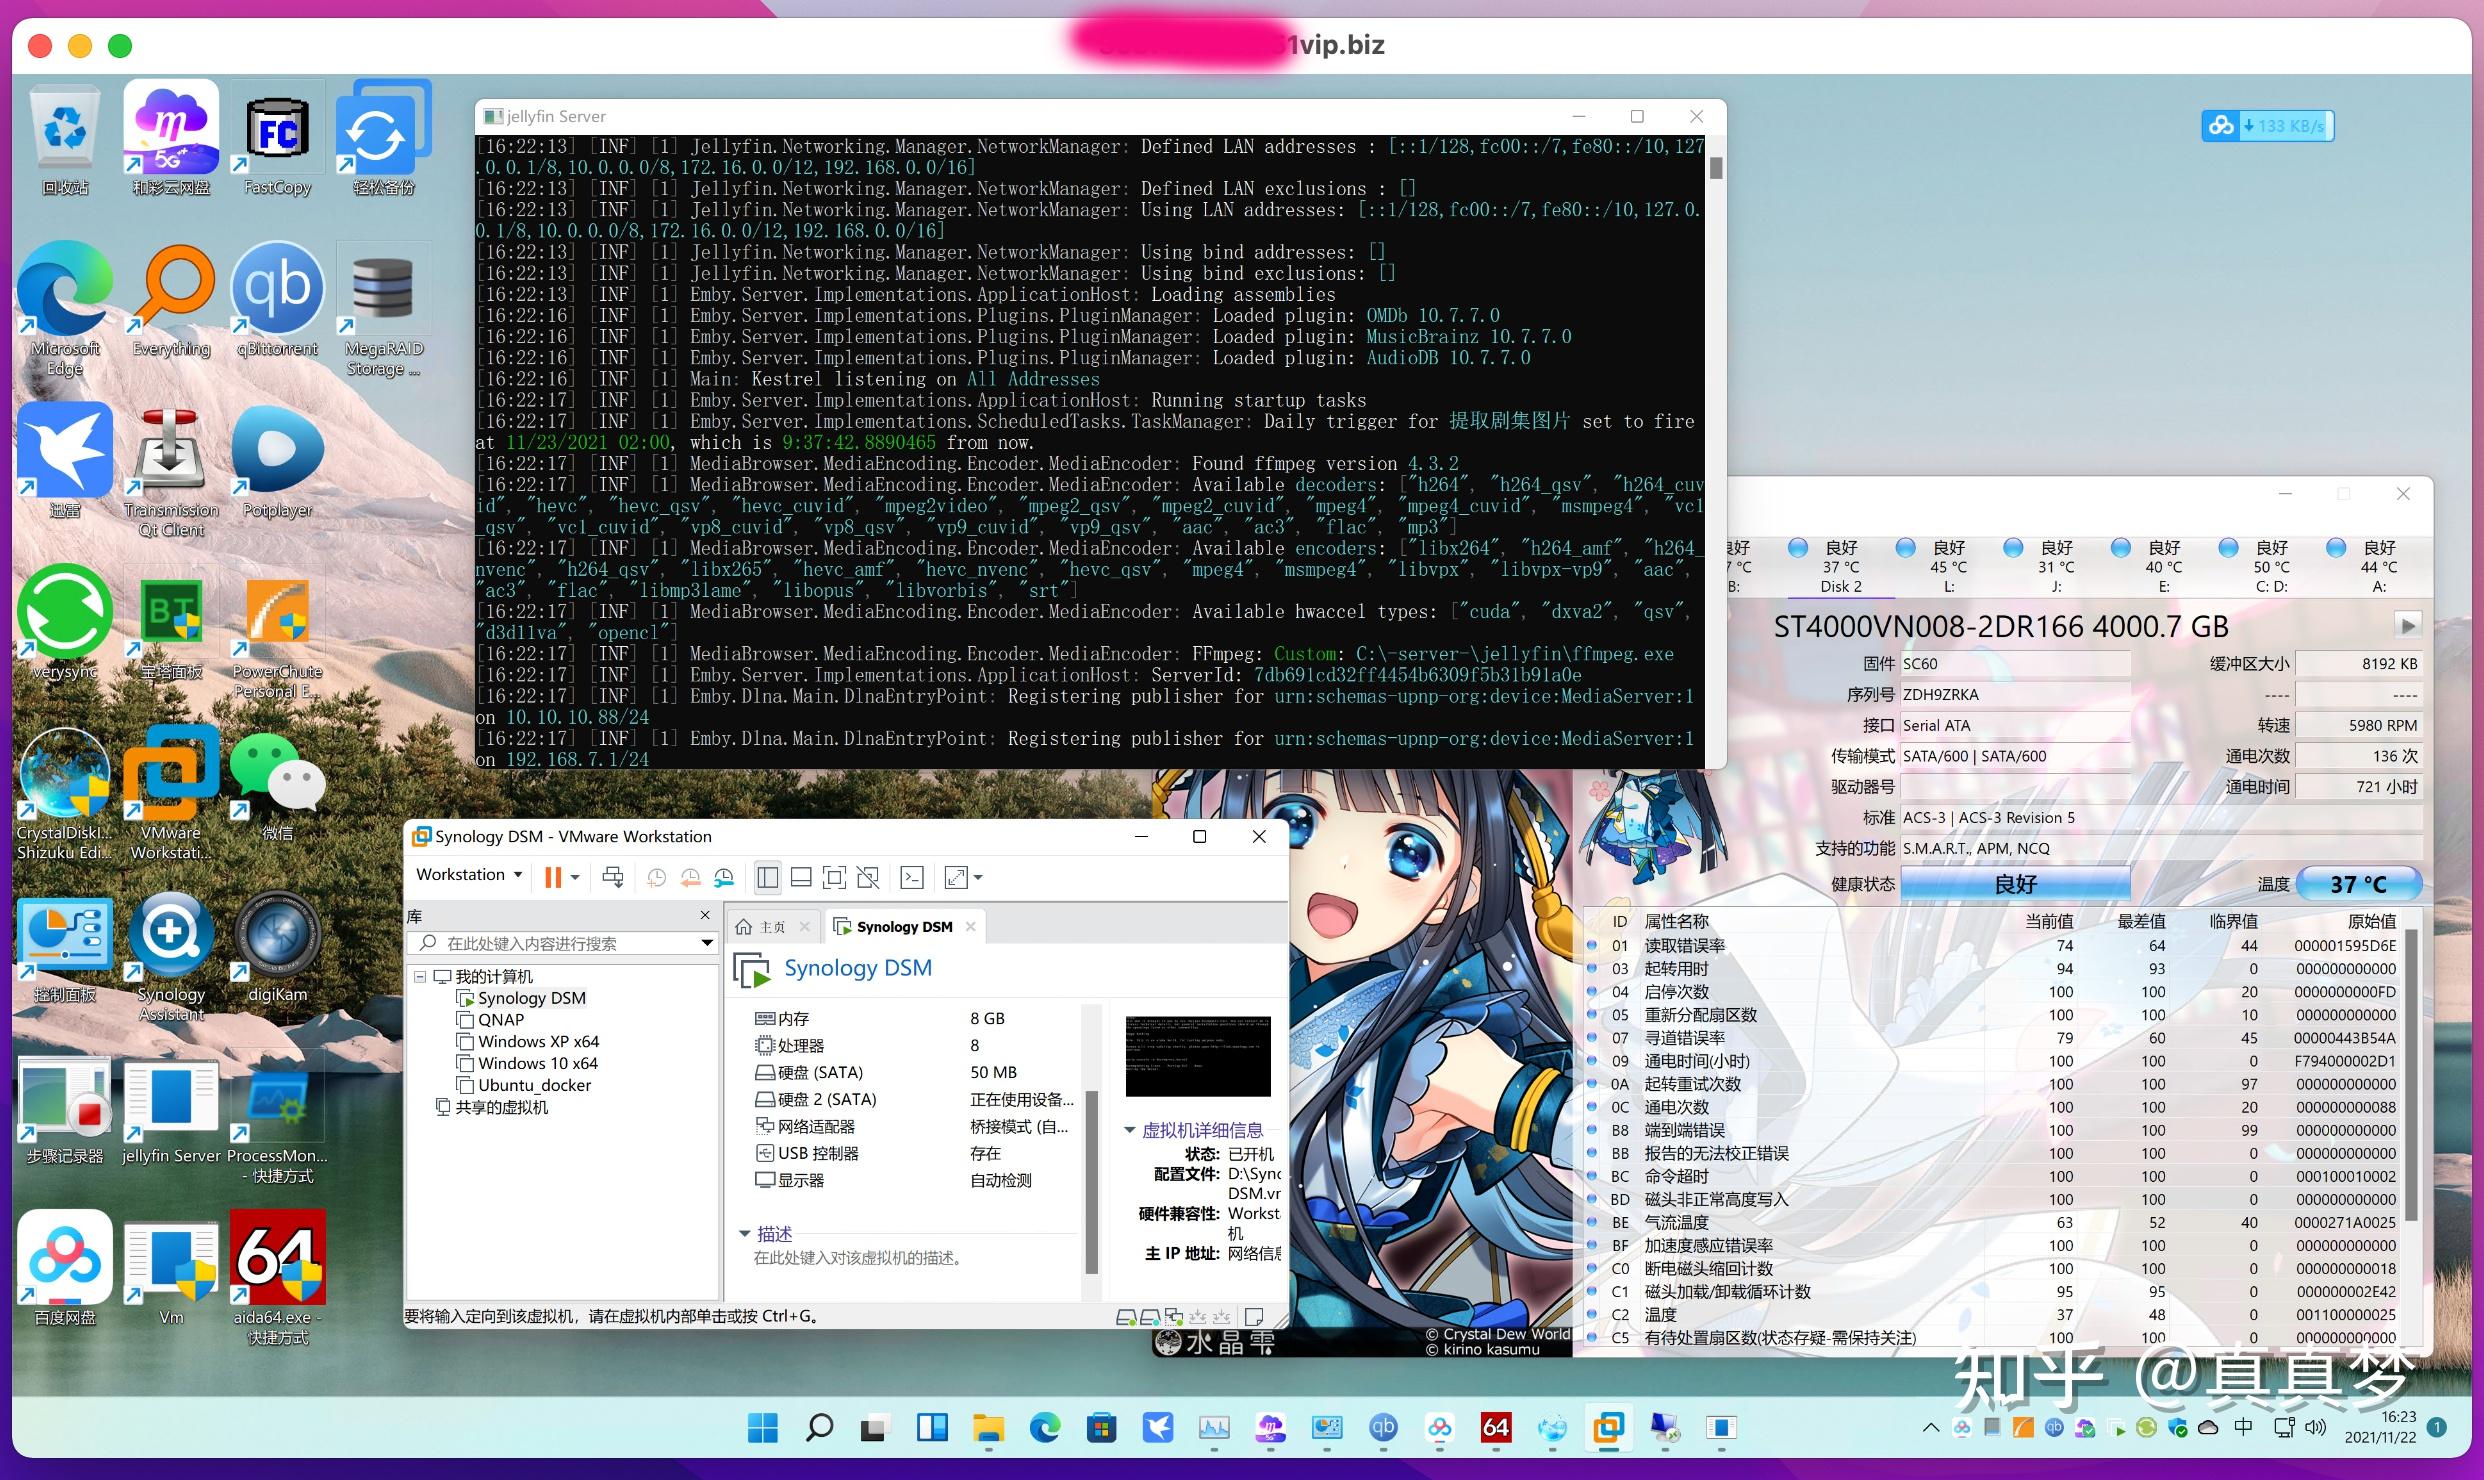Image resolution: width=2484 pixels, height=1480 pixels.
Task: Open the stretch mode dropdown arrow
Action: 977,877
